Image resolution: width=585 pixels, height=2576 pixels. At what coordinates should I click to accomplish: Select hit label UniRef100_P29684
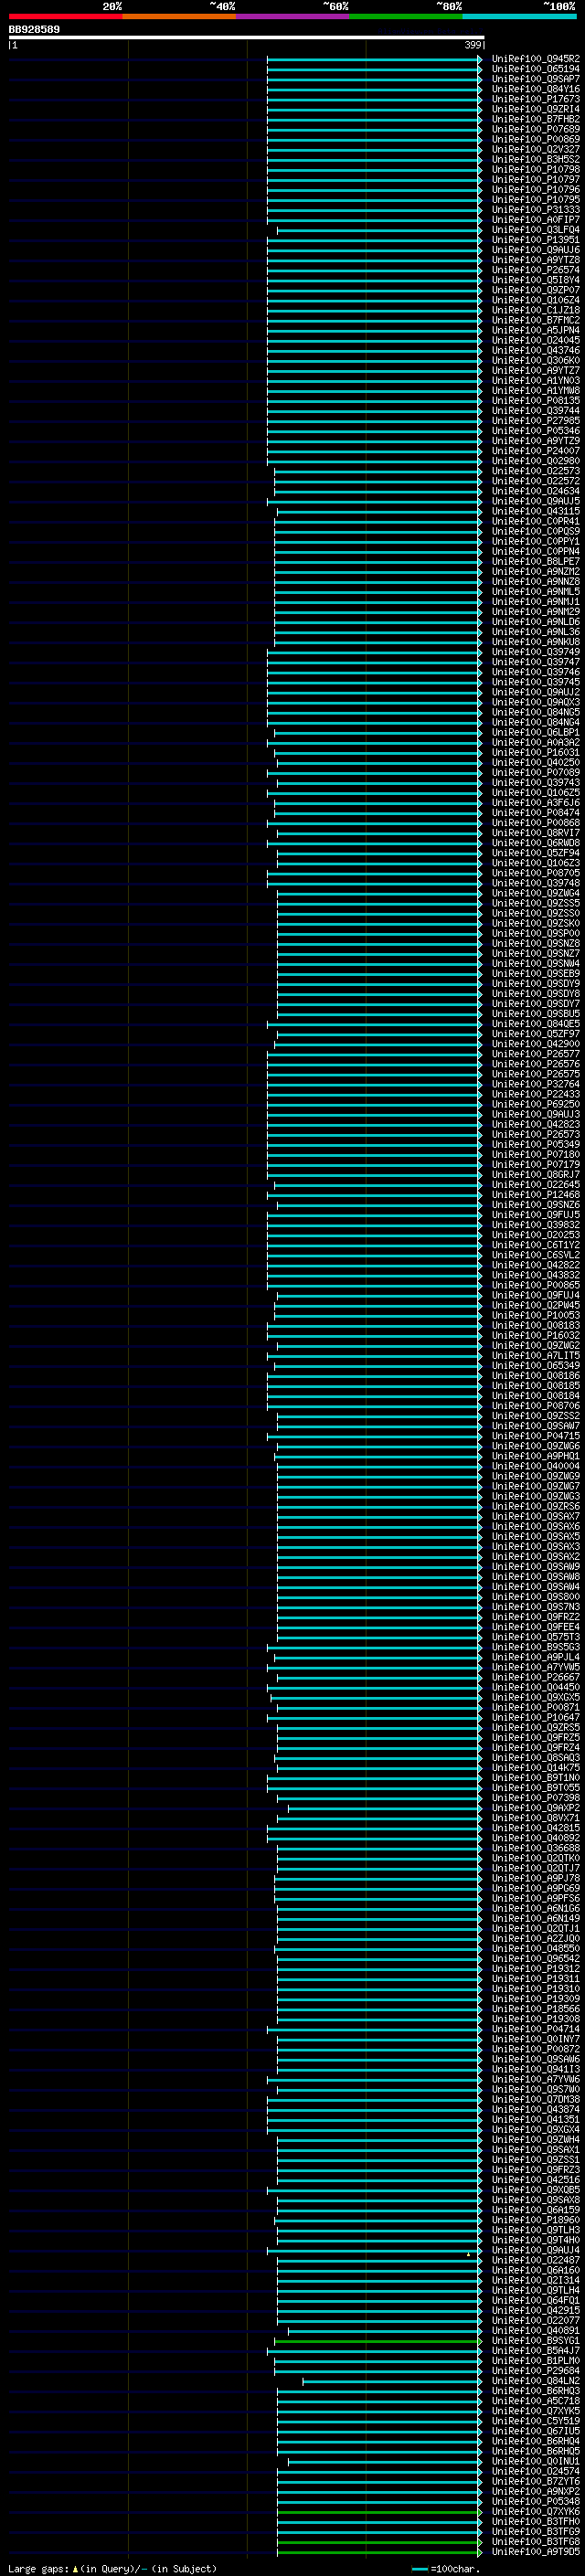[x=535, y=2371]
